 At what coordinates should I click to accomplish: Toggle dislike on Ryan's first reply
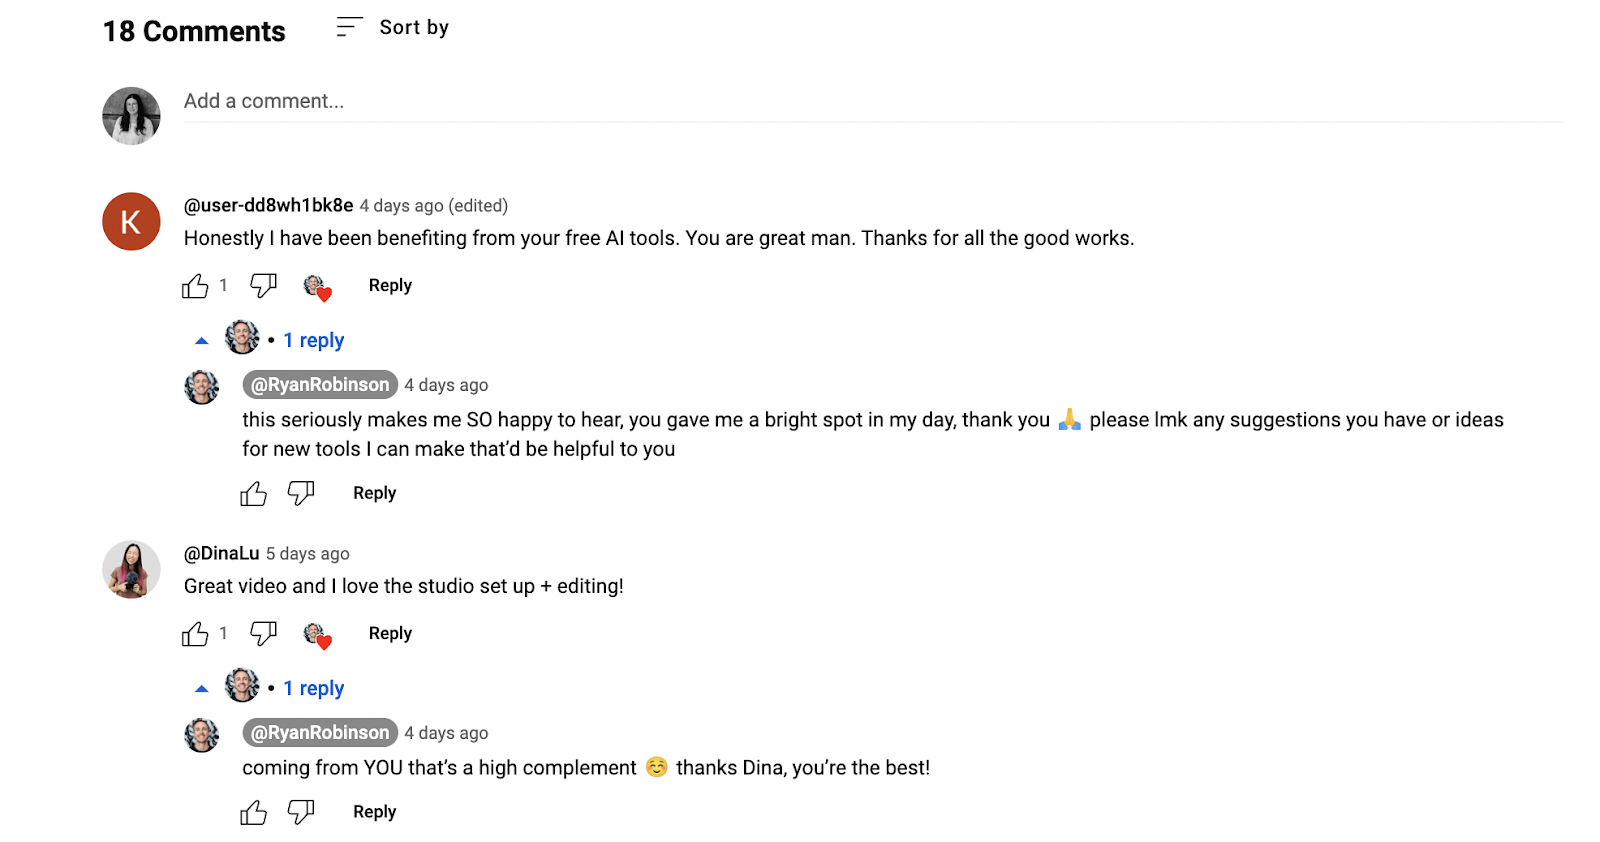coord(301,493)
